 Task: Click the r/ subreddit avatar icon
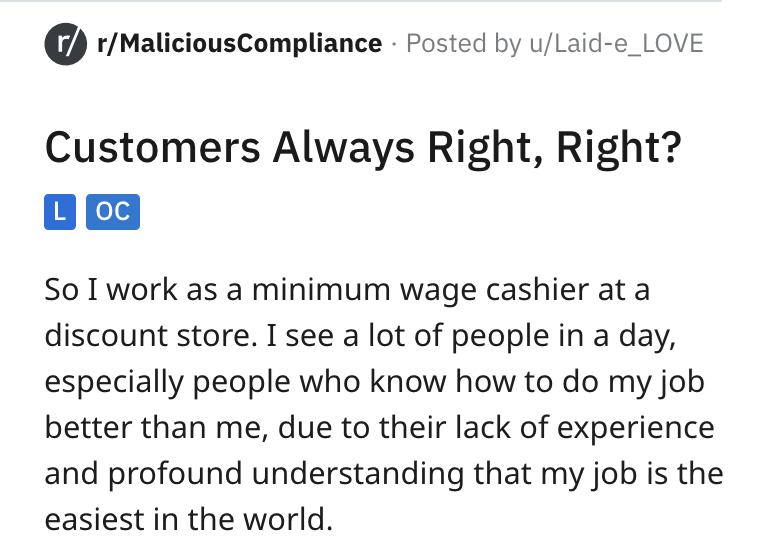click(63, 44)
